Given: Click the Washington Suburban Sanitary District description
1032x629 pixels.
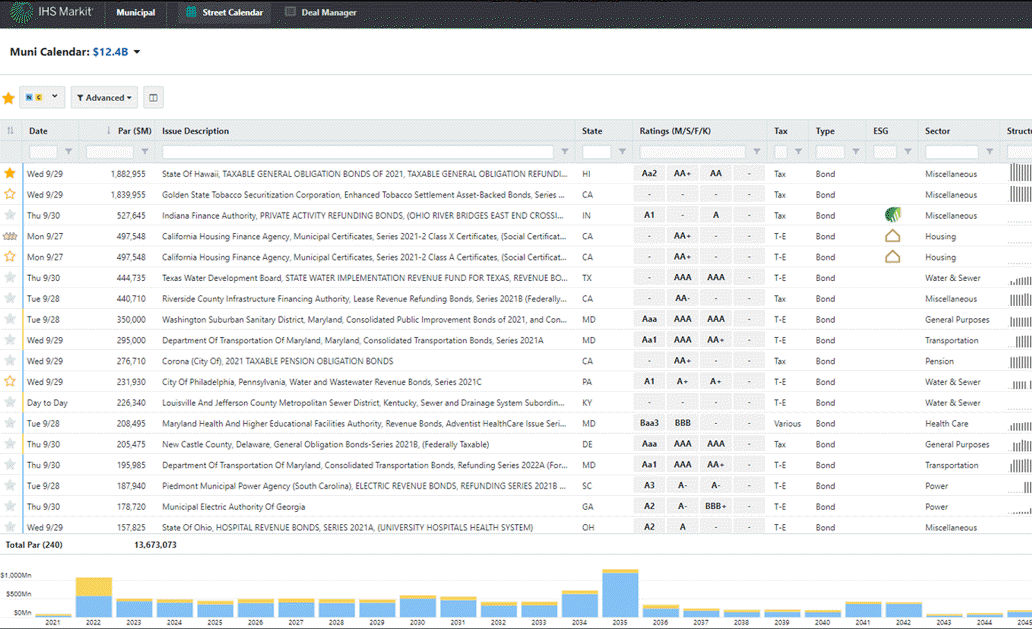Looking at the screenshot, I should coord(364,320).
